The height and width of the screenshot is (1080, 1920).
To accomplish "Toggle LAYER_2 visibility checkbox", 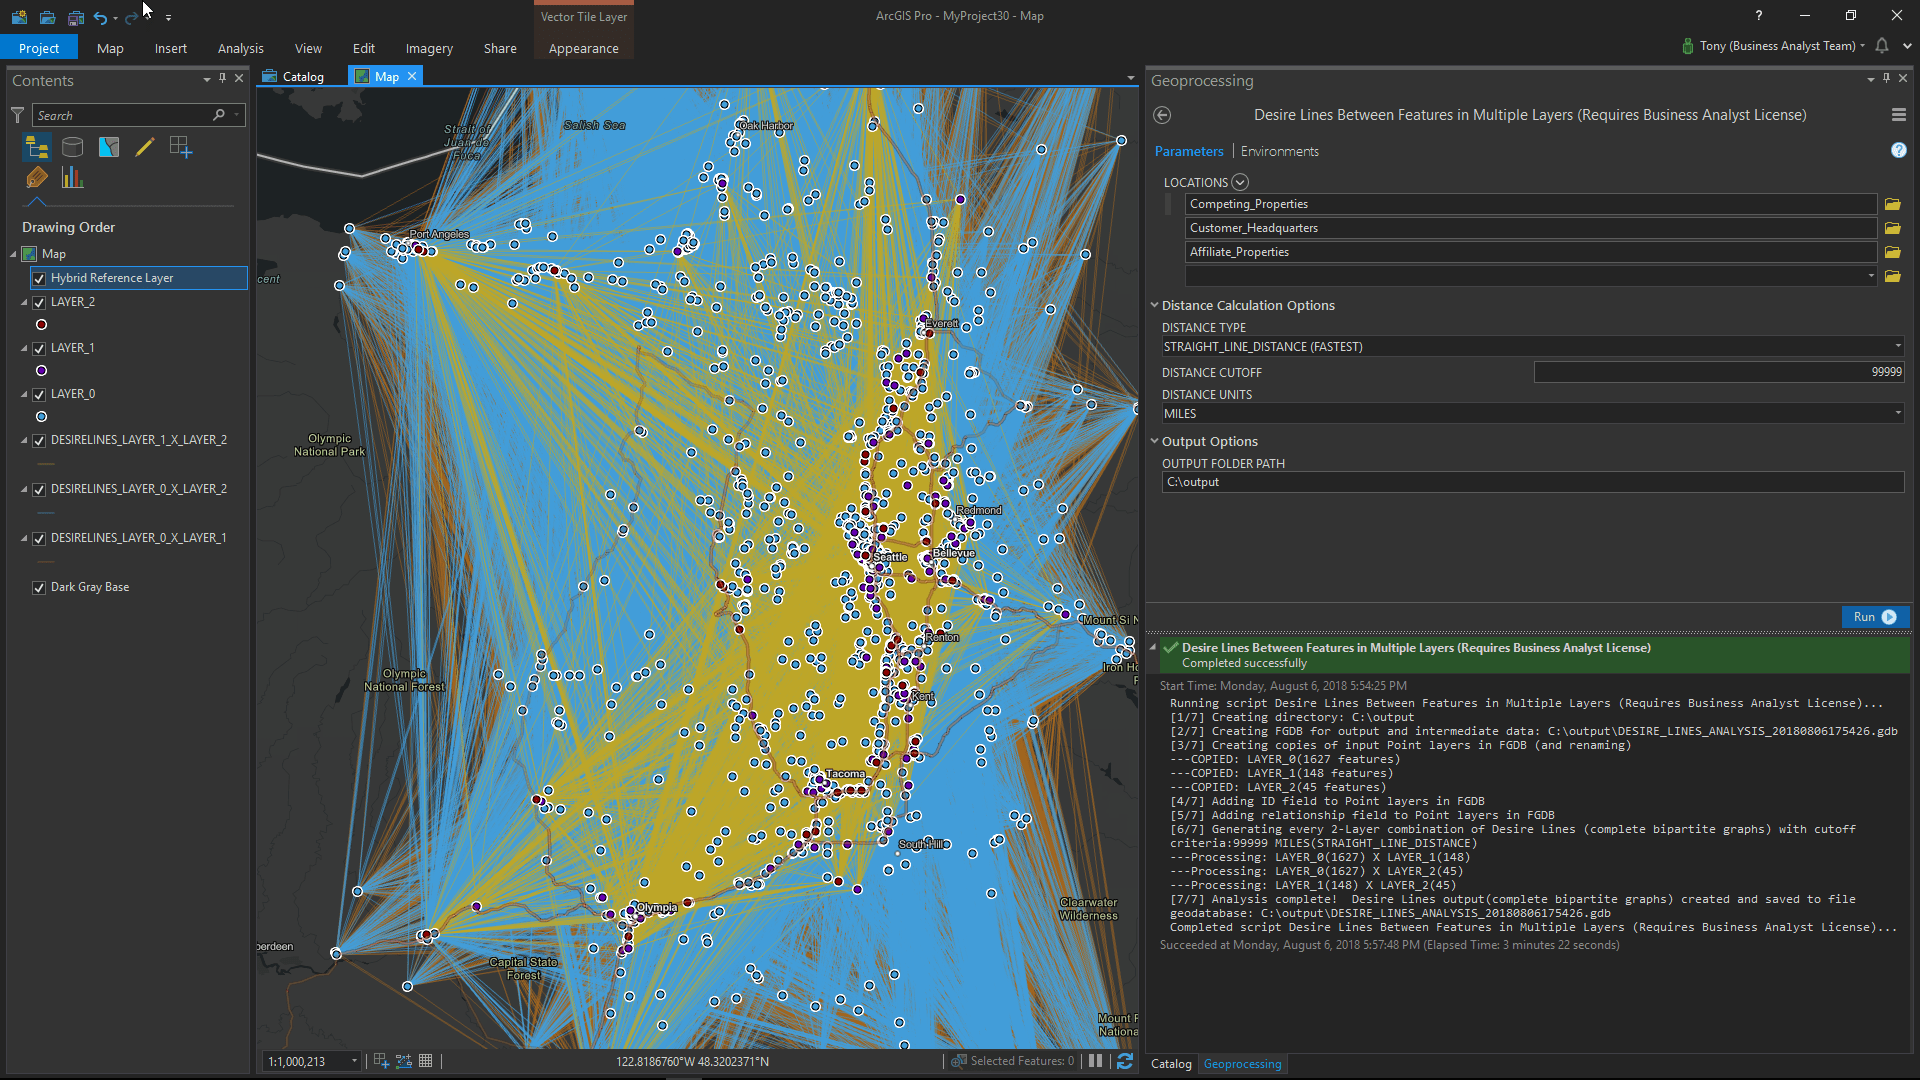I will coord(39,302).
